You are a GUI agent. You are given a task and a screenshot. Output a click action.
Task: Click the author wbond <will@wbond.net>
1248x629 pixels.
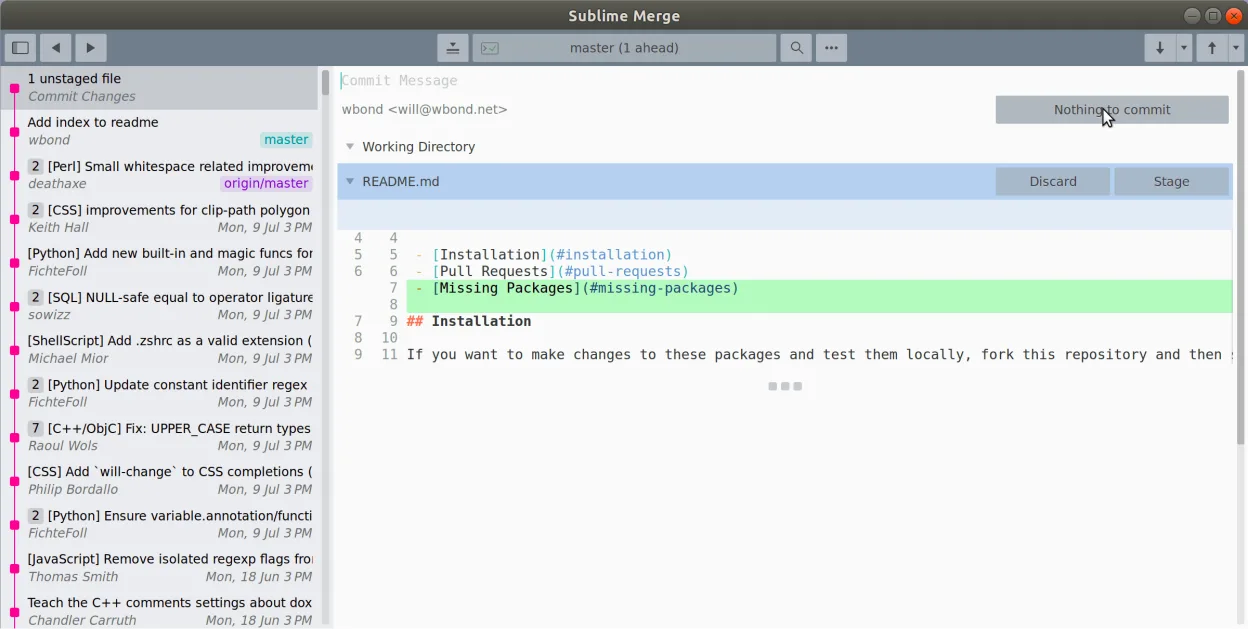coord(424,110)
